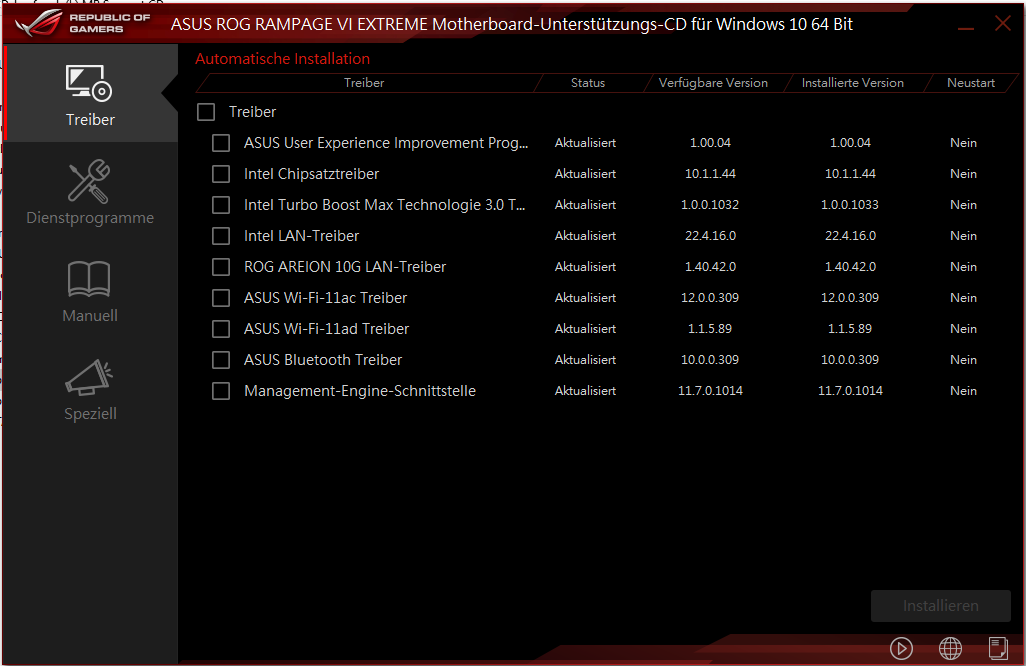
Task: Select the Intel LAN-Treiber row name
Action: pyautogui.click(x=302, y=236)
